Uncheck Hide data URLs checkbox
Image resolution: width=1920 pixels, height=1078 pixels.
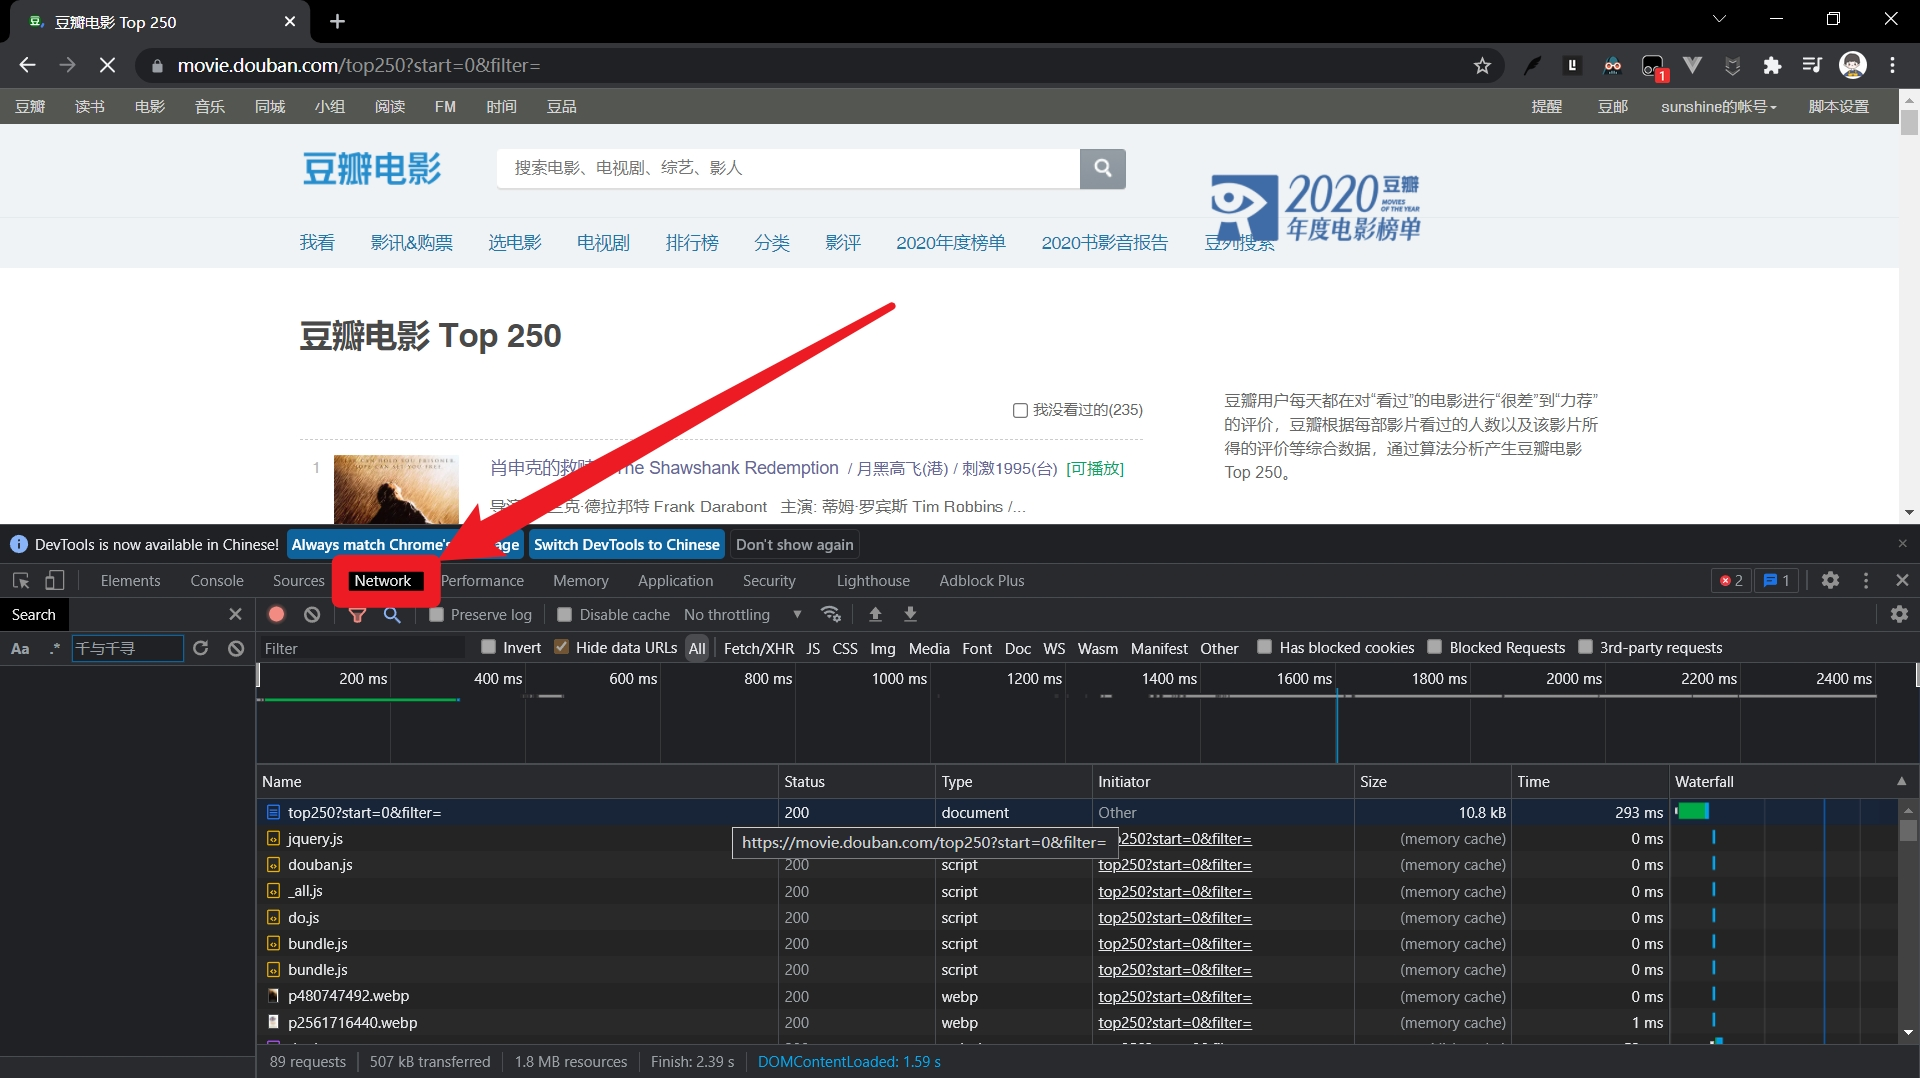pyautogui.click(x=561, y=647)
